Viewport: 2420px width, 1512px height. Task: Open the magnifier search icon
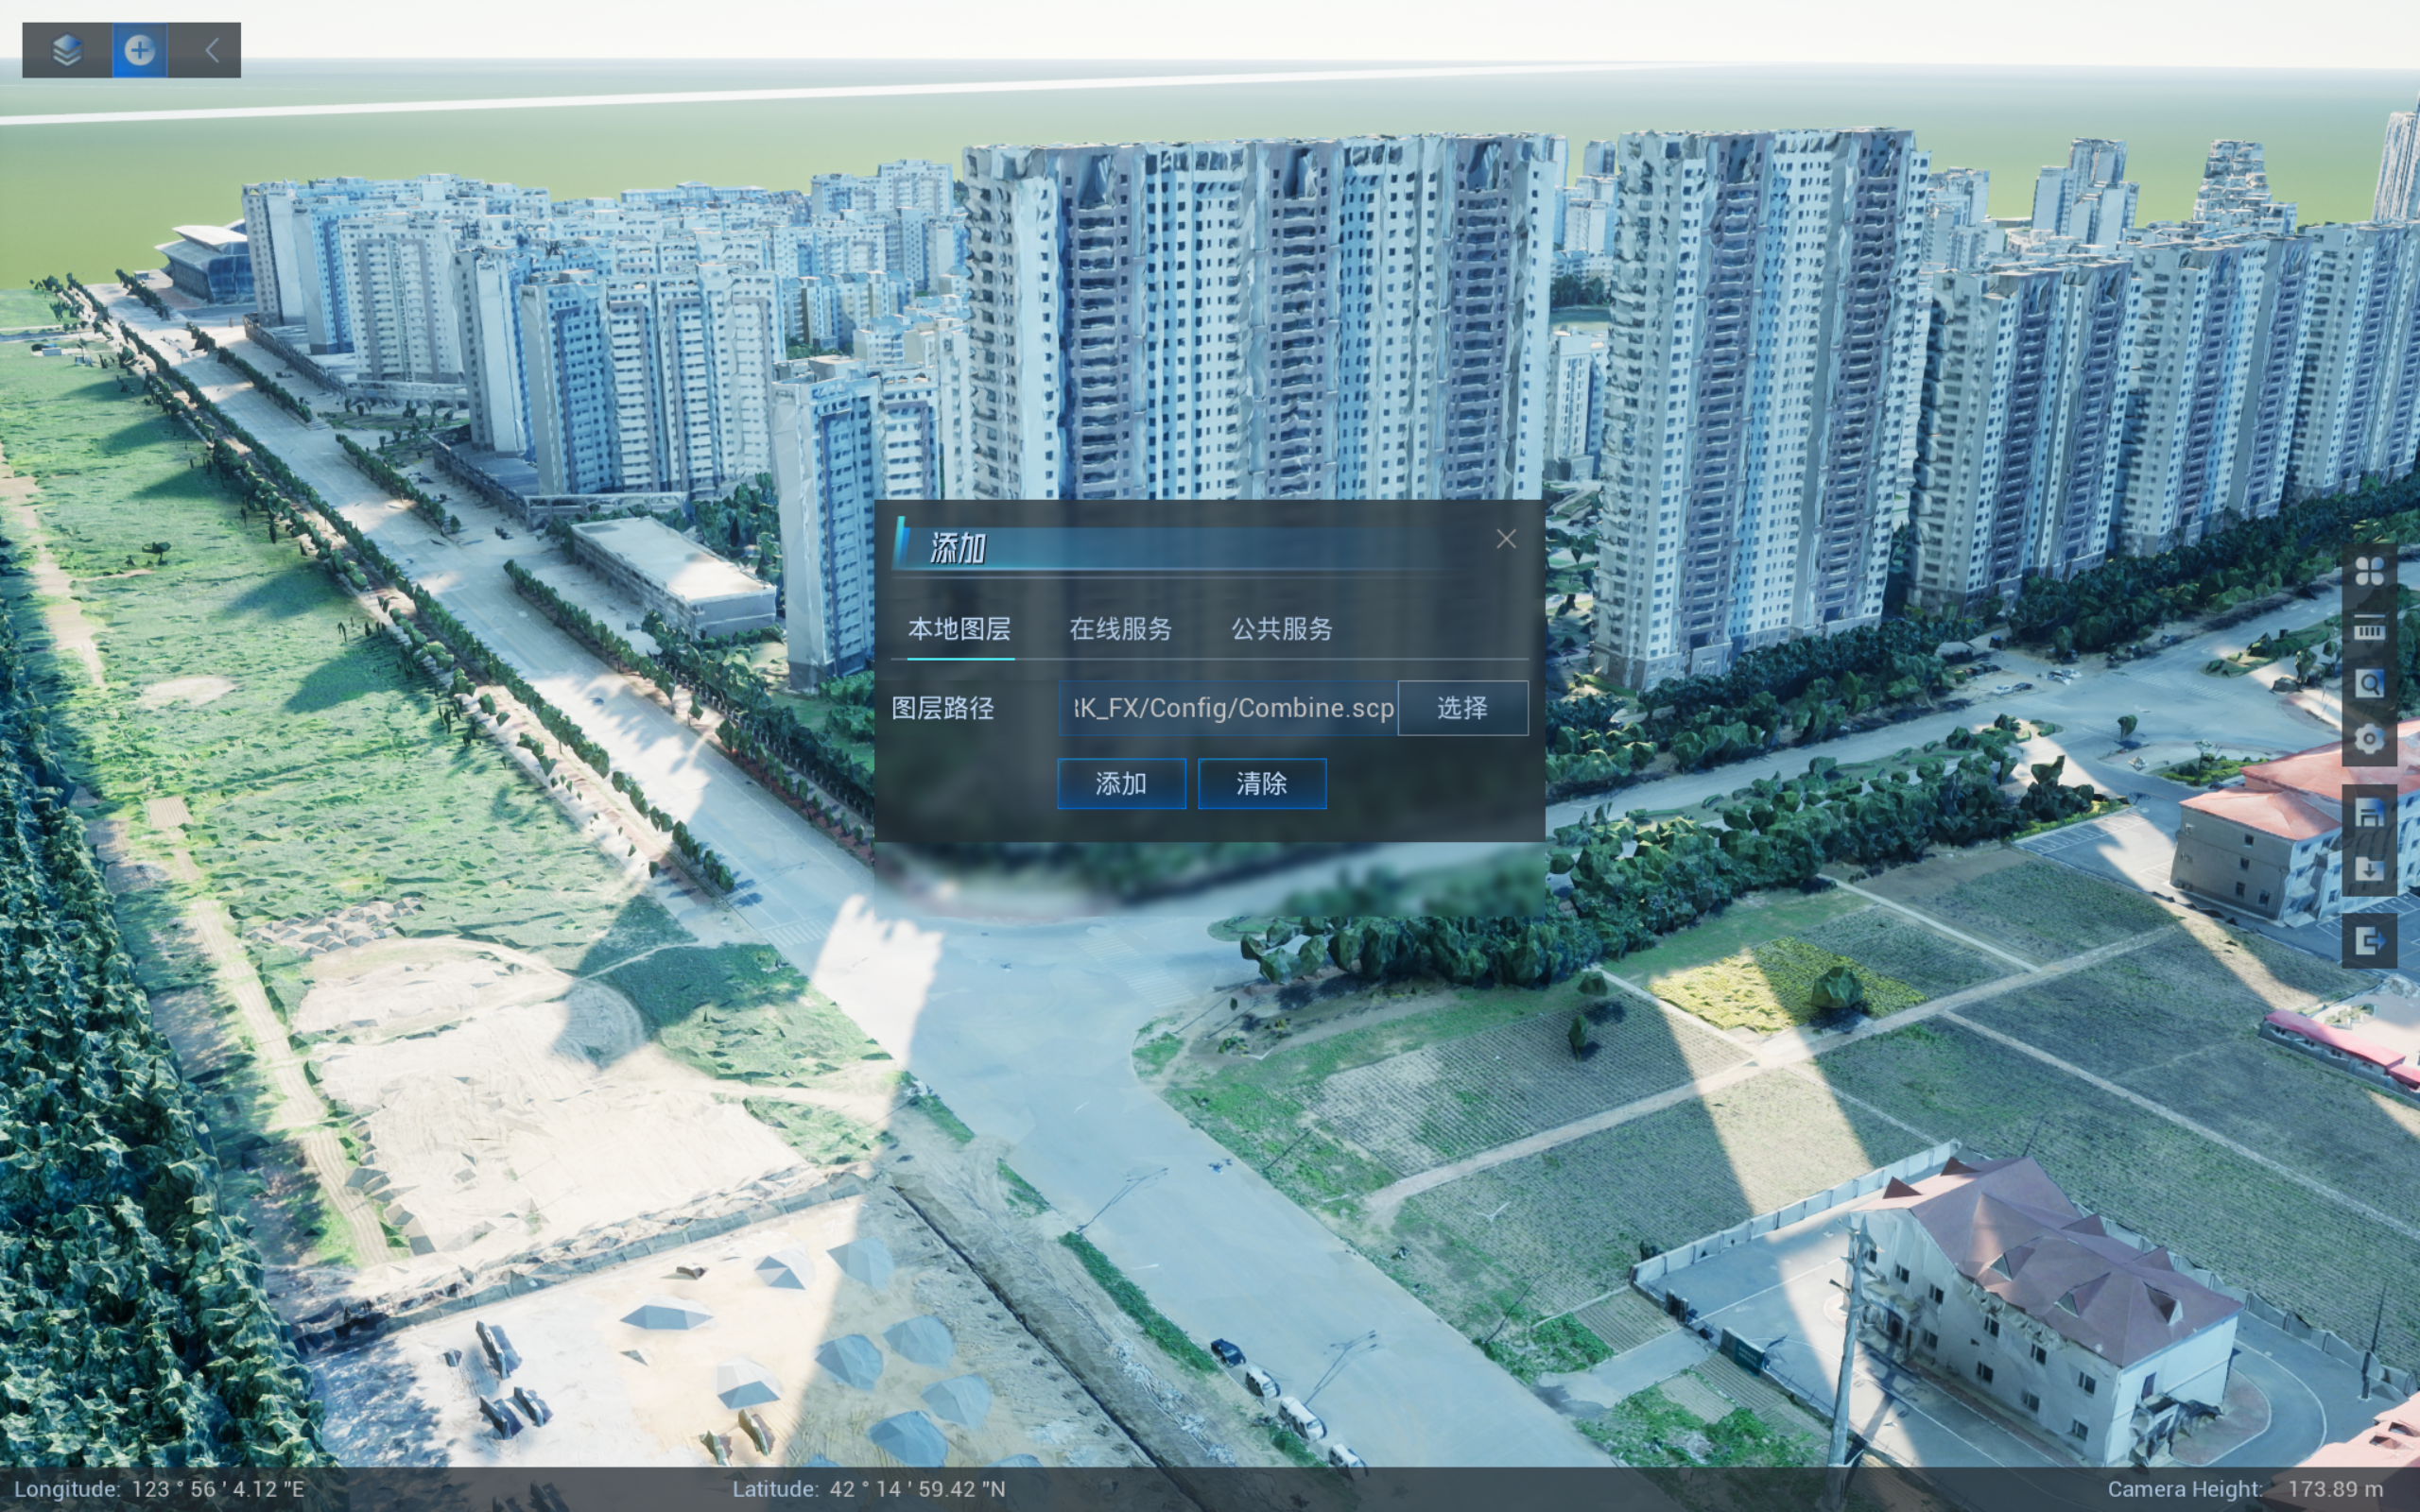point(2369,684)
